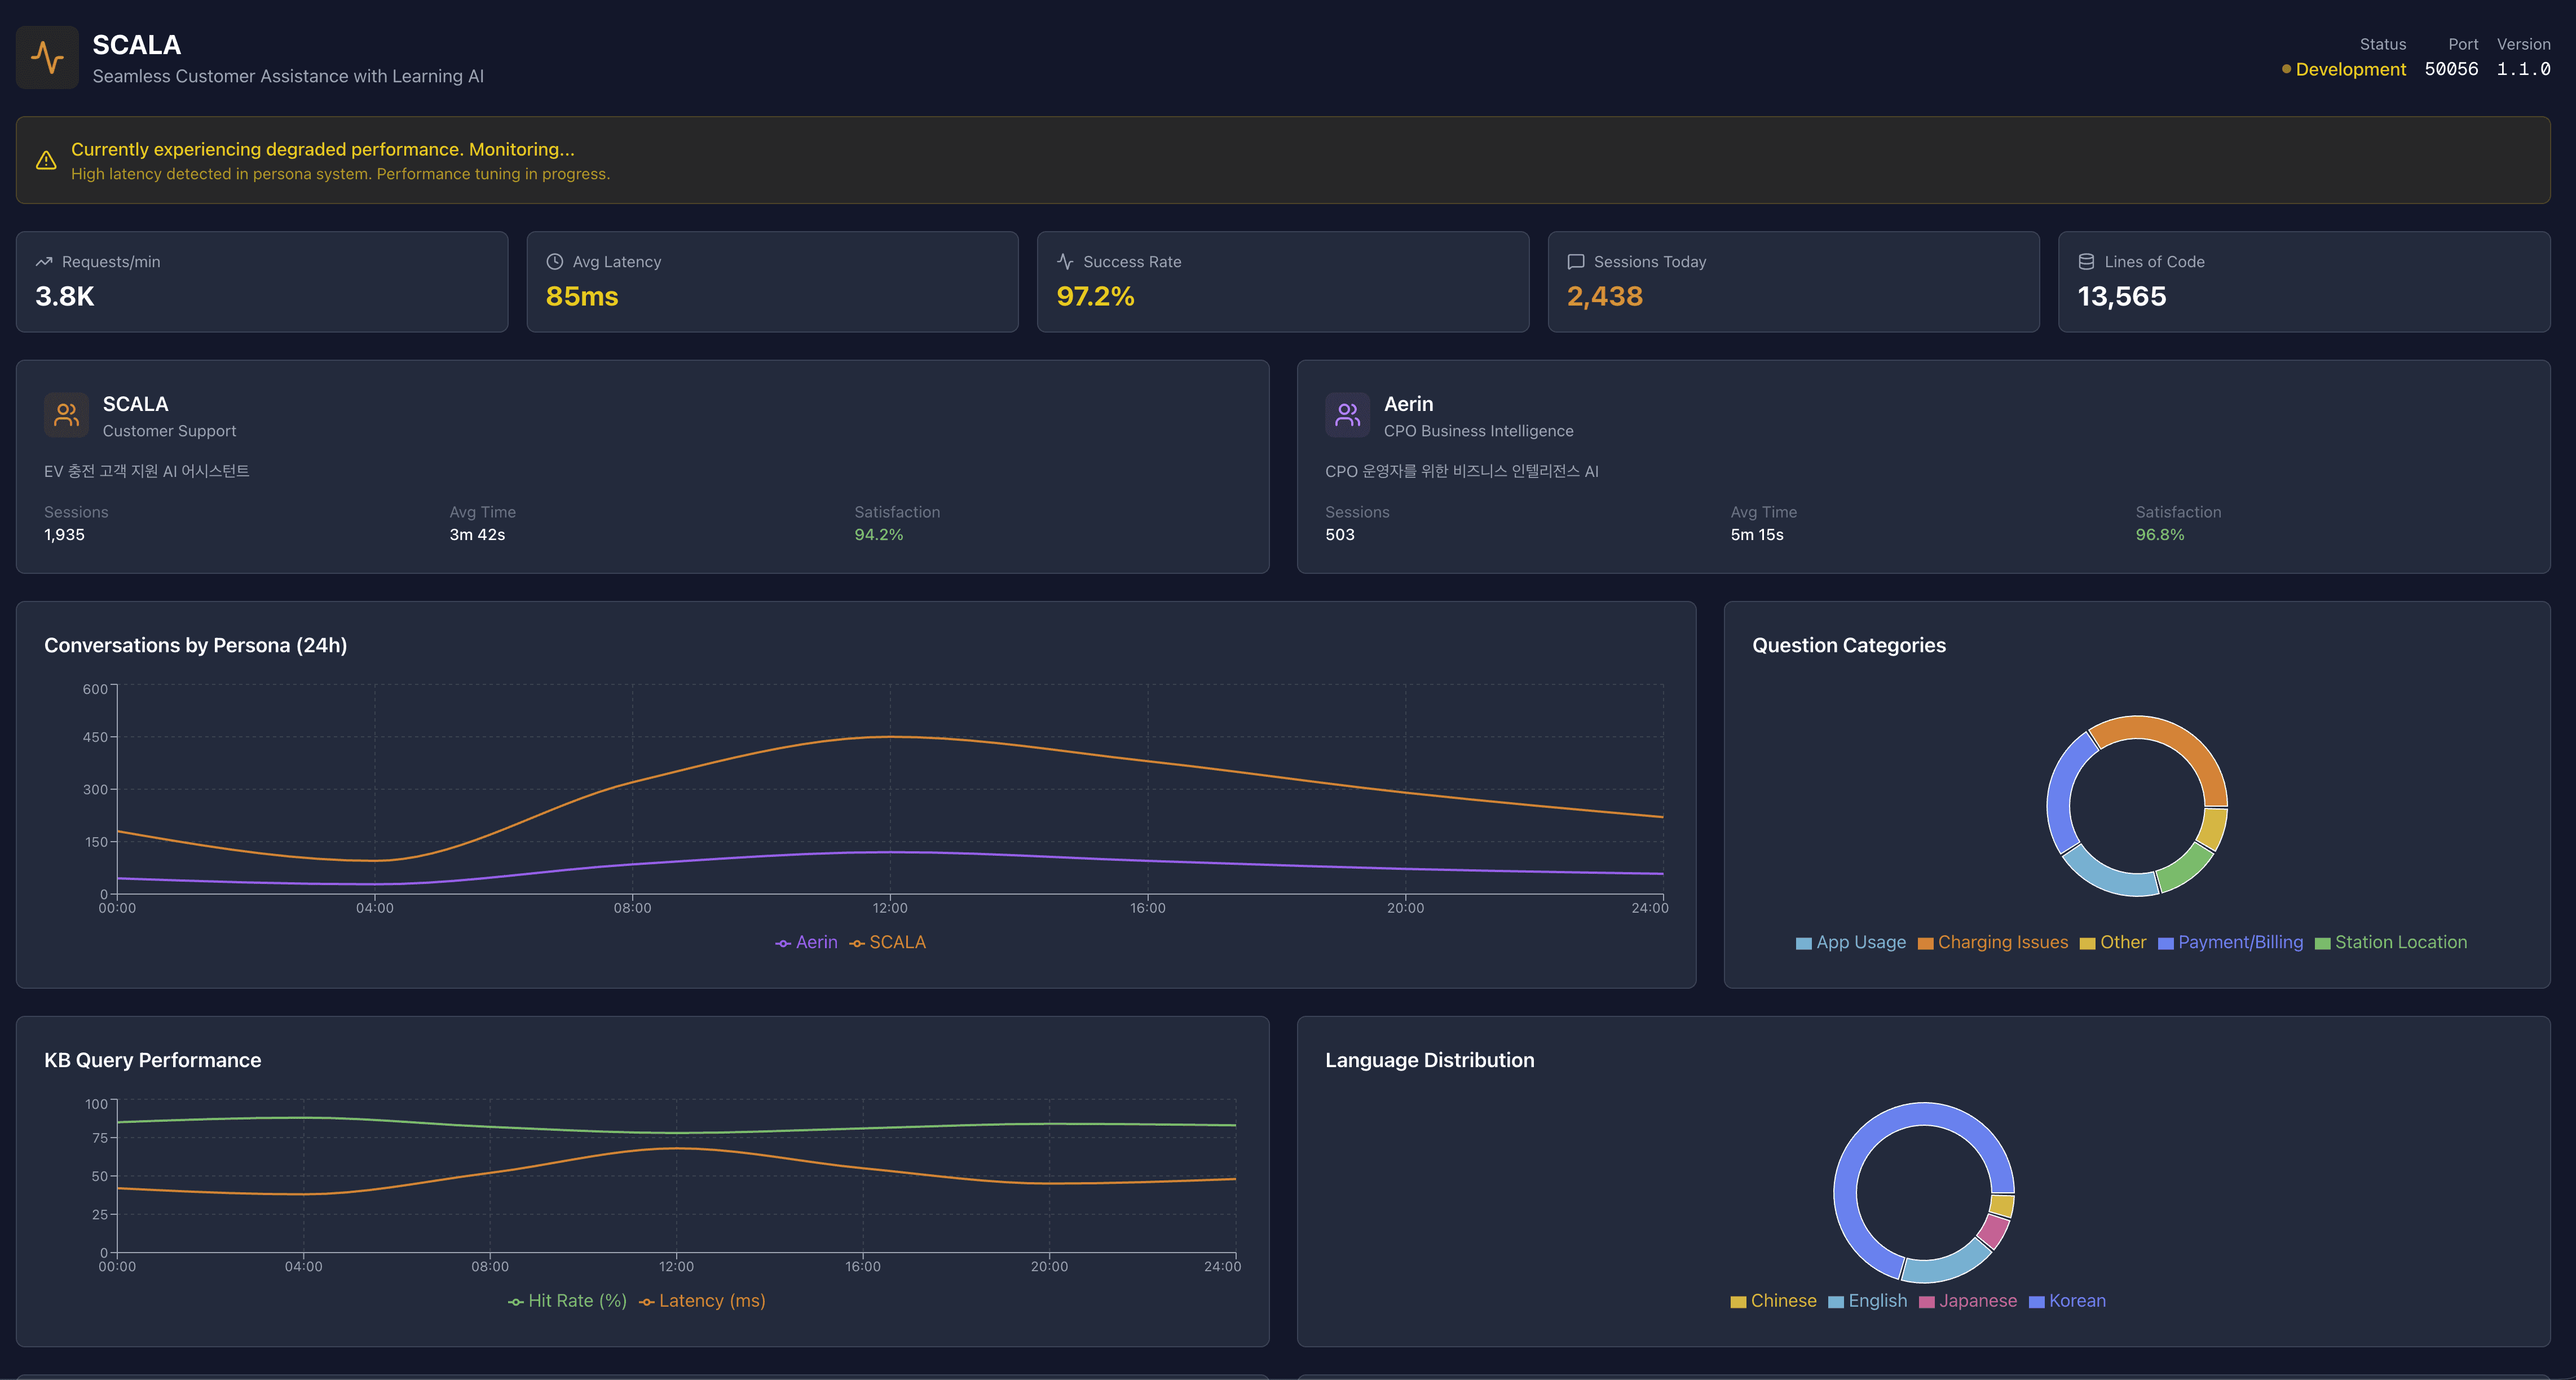Click the SCALA pulse logo icon
This screenshot has height=1380, width=2576.
47,58
